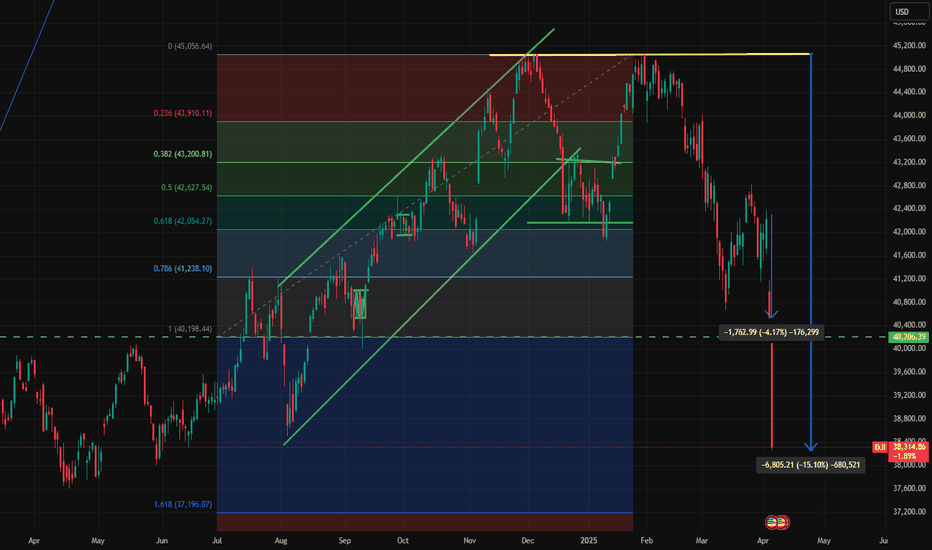Click the Mar label on time axis
Screen dimensions: 932x550
tap(702, 540)
